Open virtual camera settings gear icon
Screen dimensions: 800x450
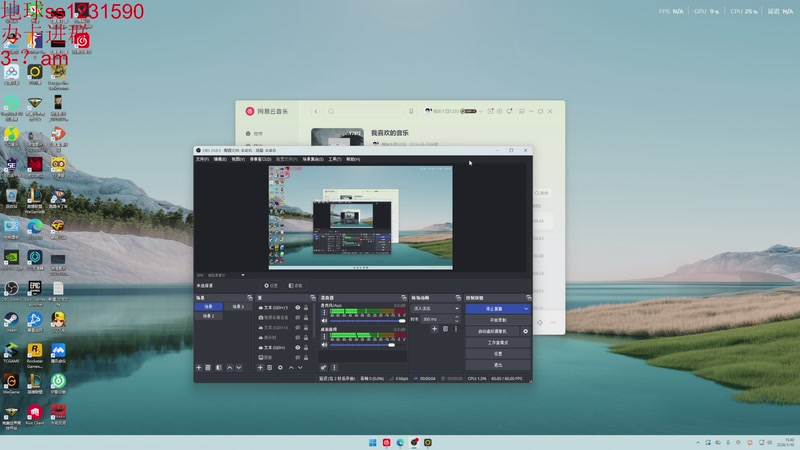(x=526, y=330)
